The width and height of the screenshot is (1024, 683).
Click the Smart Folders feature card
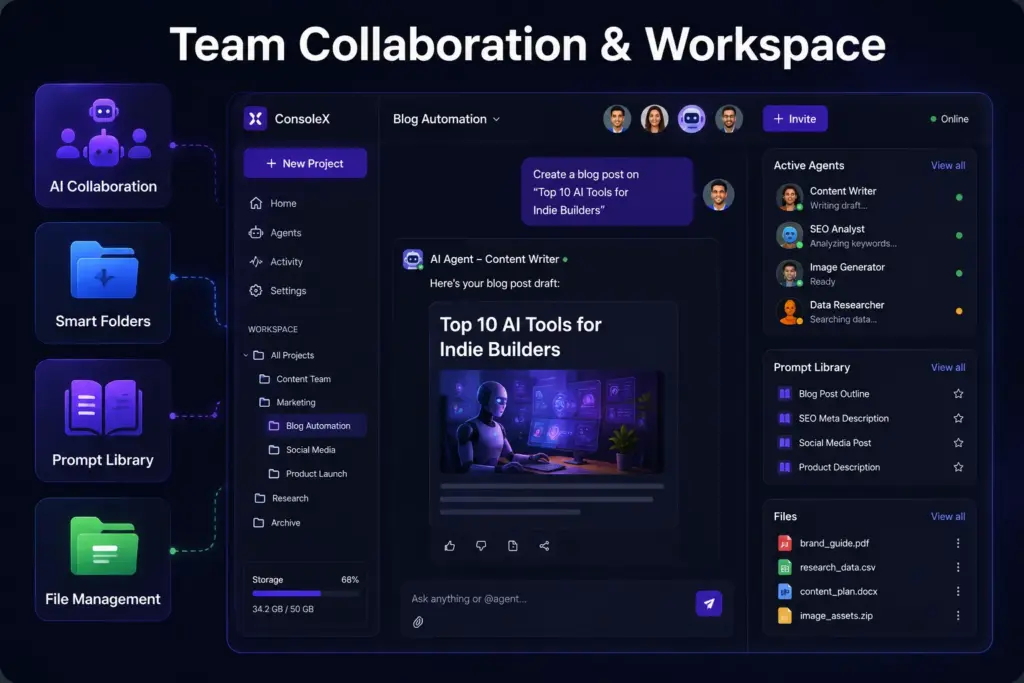103,283
